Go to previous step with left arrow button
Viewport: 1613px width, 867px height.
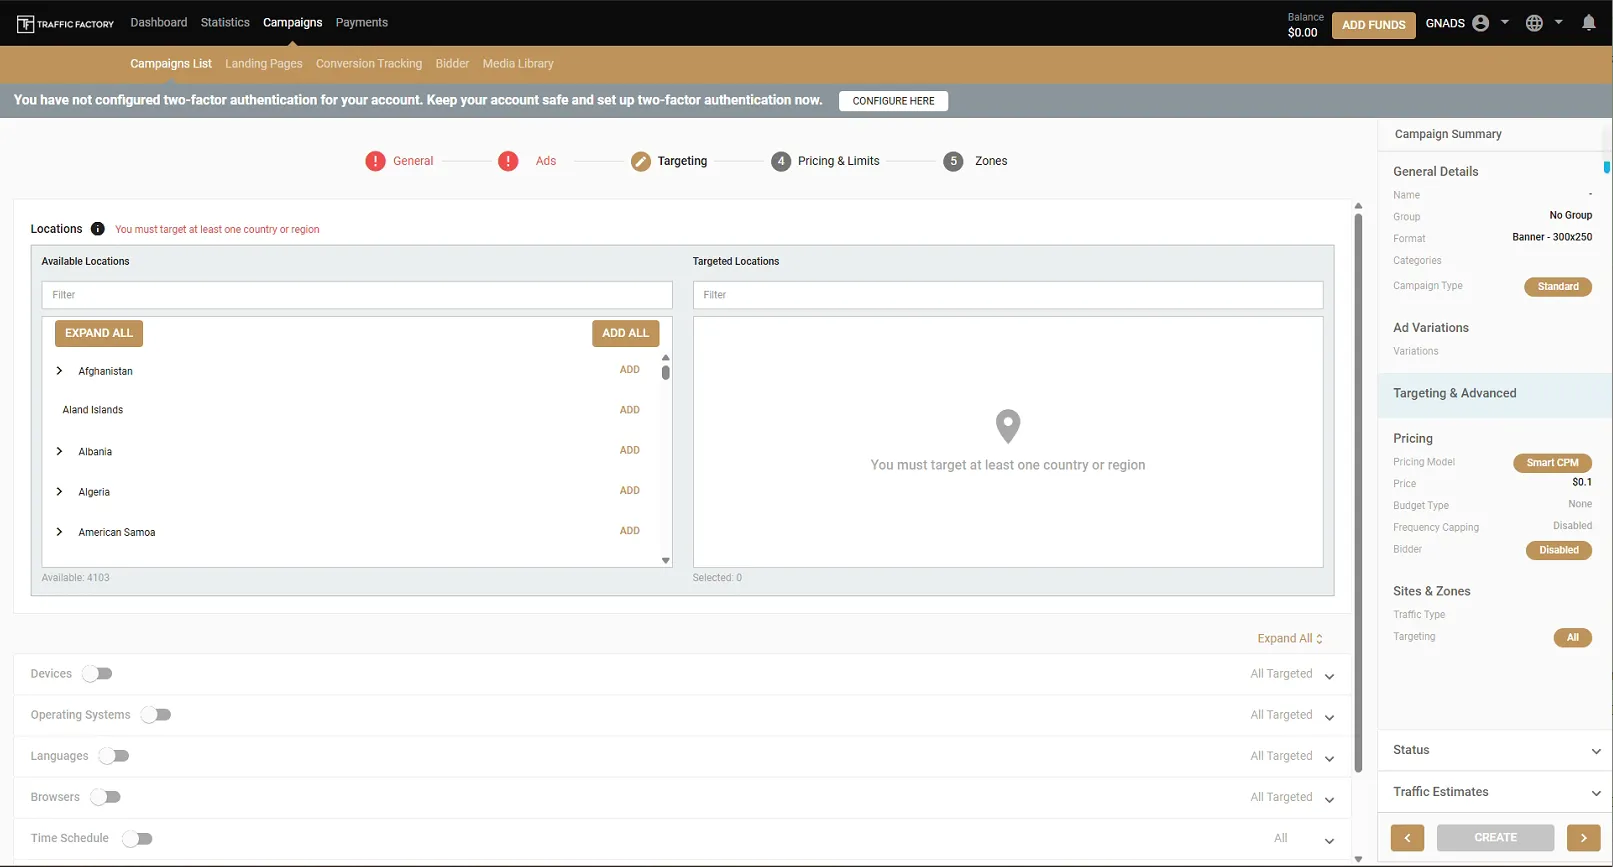coord(1407,838)
